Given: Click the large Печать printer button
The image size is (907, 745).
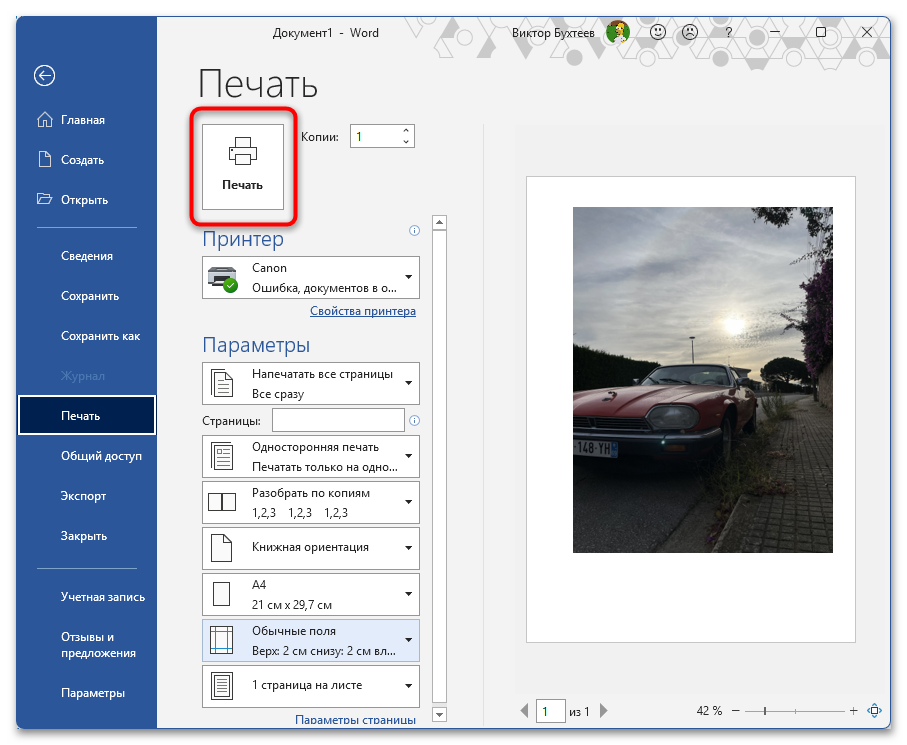Looking at the screenshot, I should point(243,166).
